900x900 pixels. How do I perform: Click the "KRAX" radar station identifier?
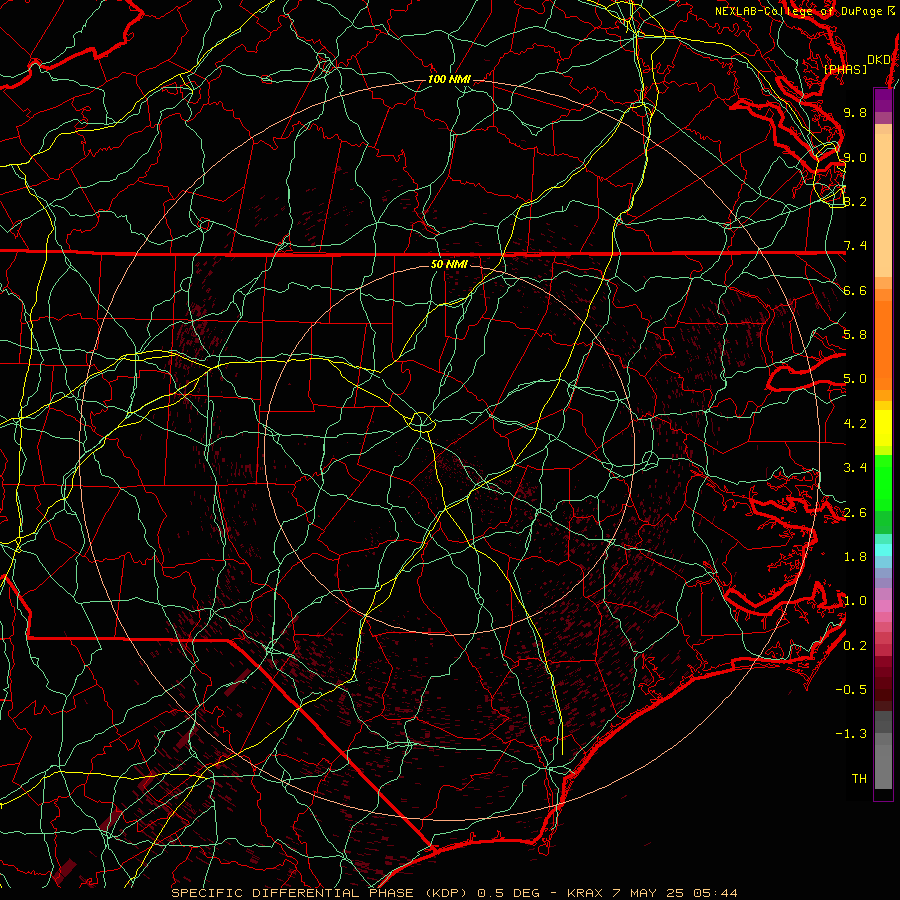click(x=585, y=893)
